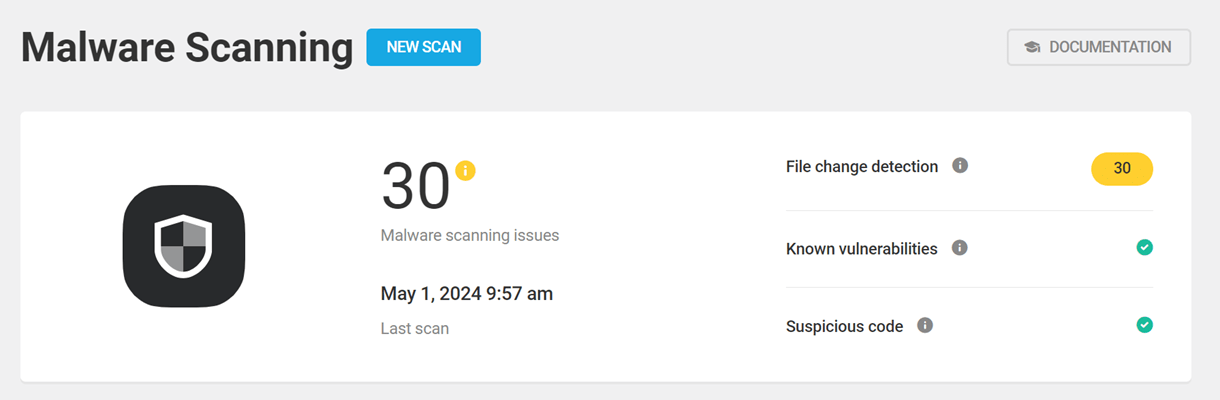The image size is (1220, 400).
Task: Click the Malware Scanning page heading
Action: tap(187, 48)
